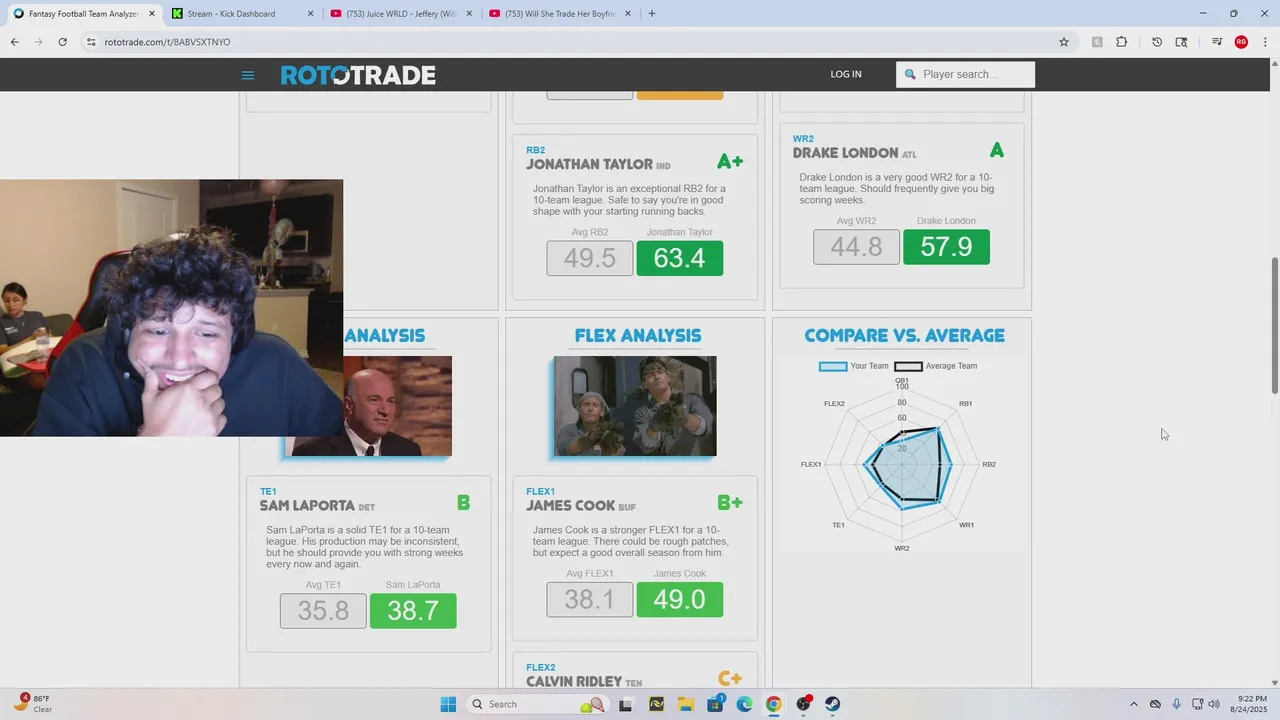The image size is (1280, 720).
Task: Click the A+ grade for Jonathan Taylor
Action: [x=730, y=162]
